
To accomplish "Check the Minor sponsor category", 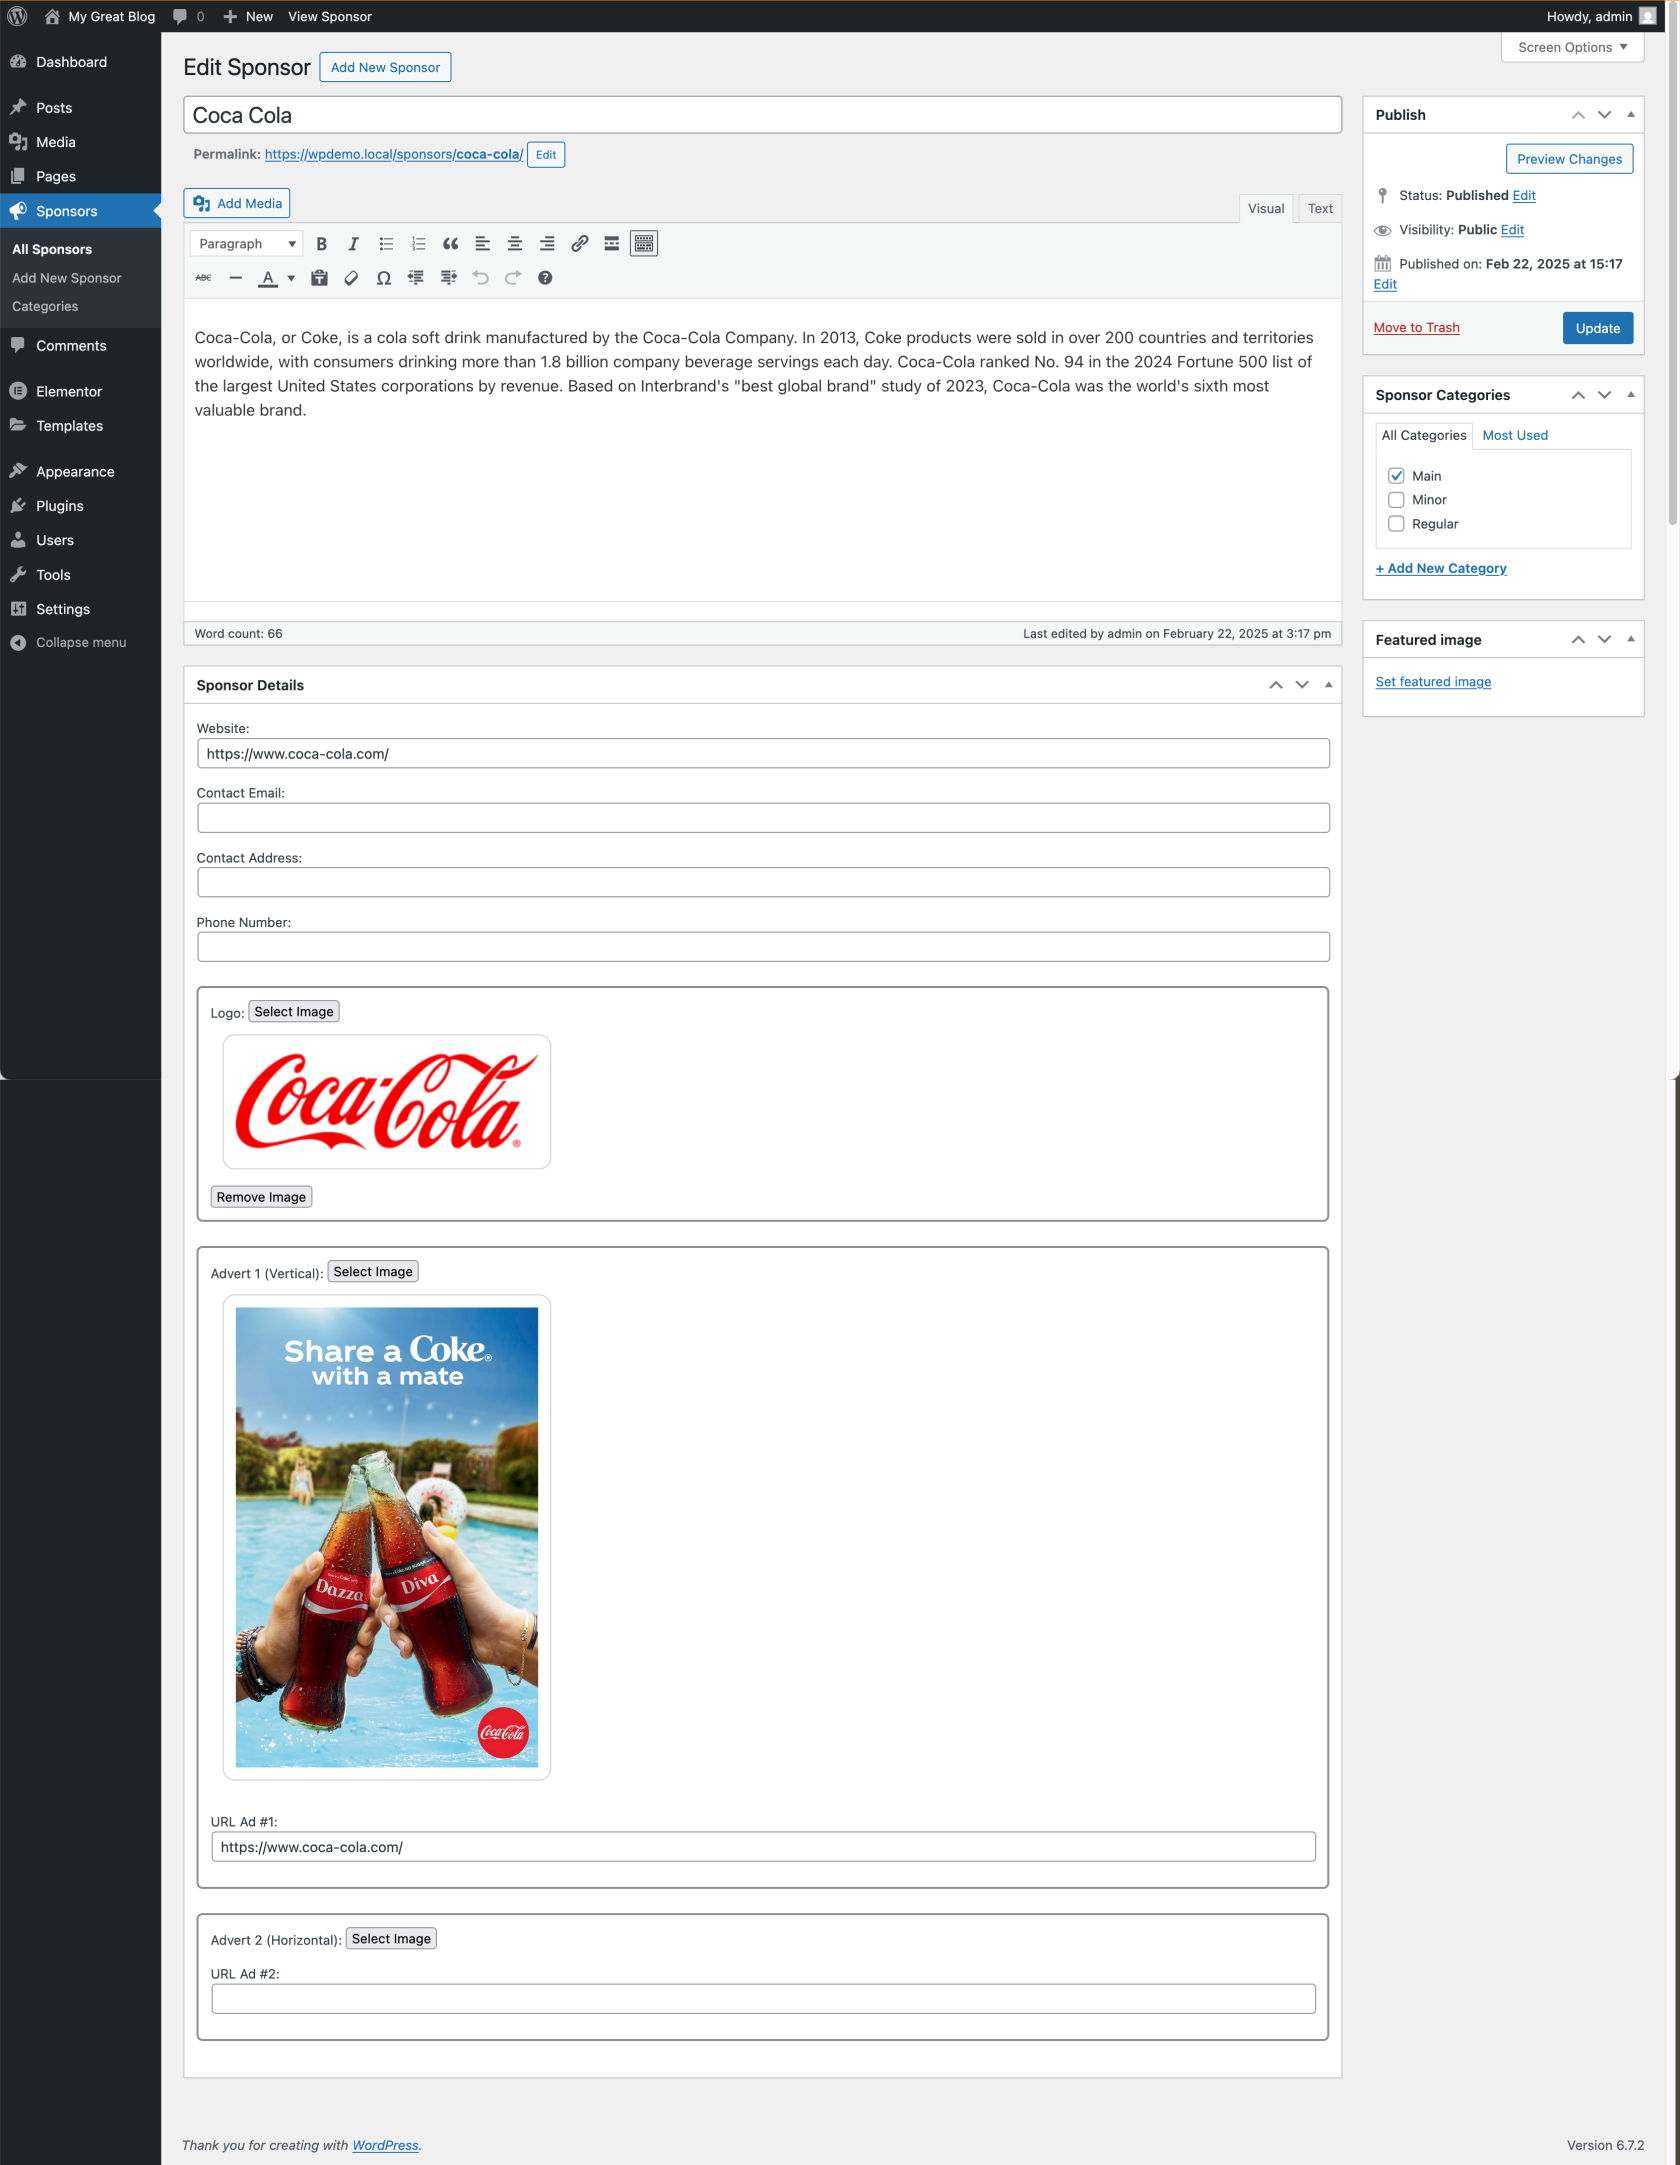I will [x=1396, y=500].
